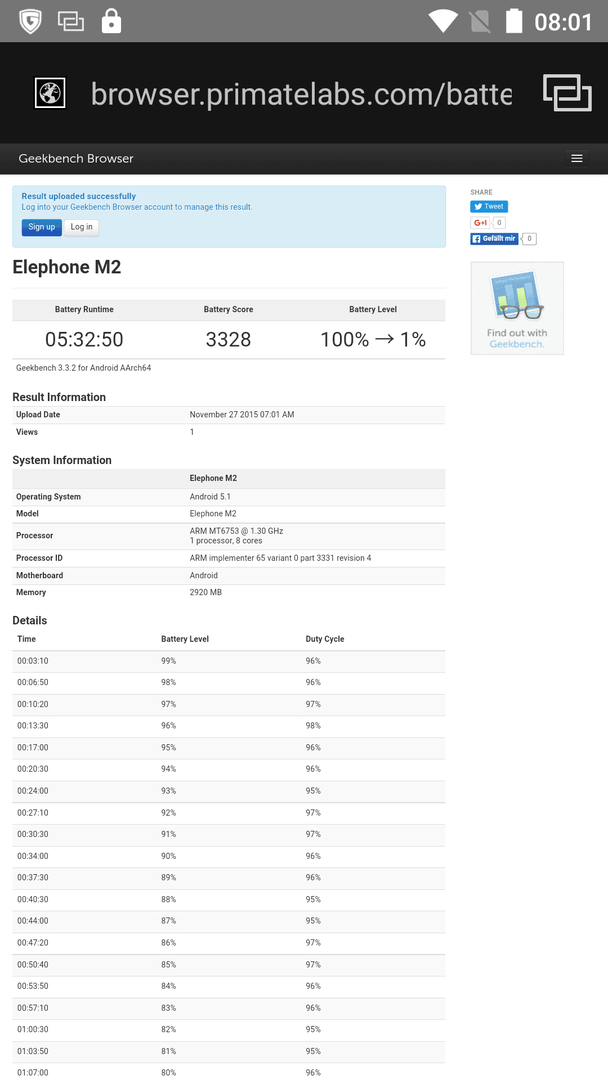This screenshot has width=608, height=1080.
Task: Select the 01:07:00 time row
Action: point(229,1072)
